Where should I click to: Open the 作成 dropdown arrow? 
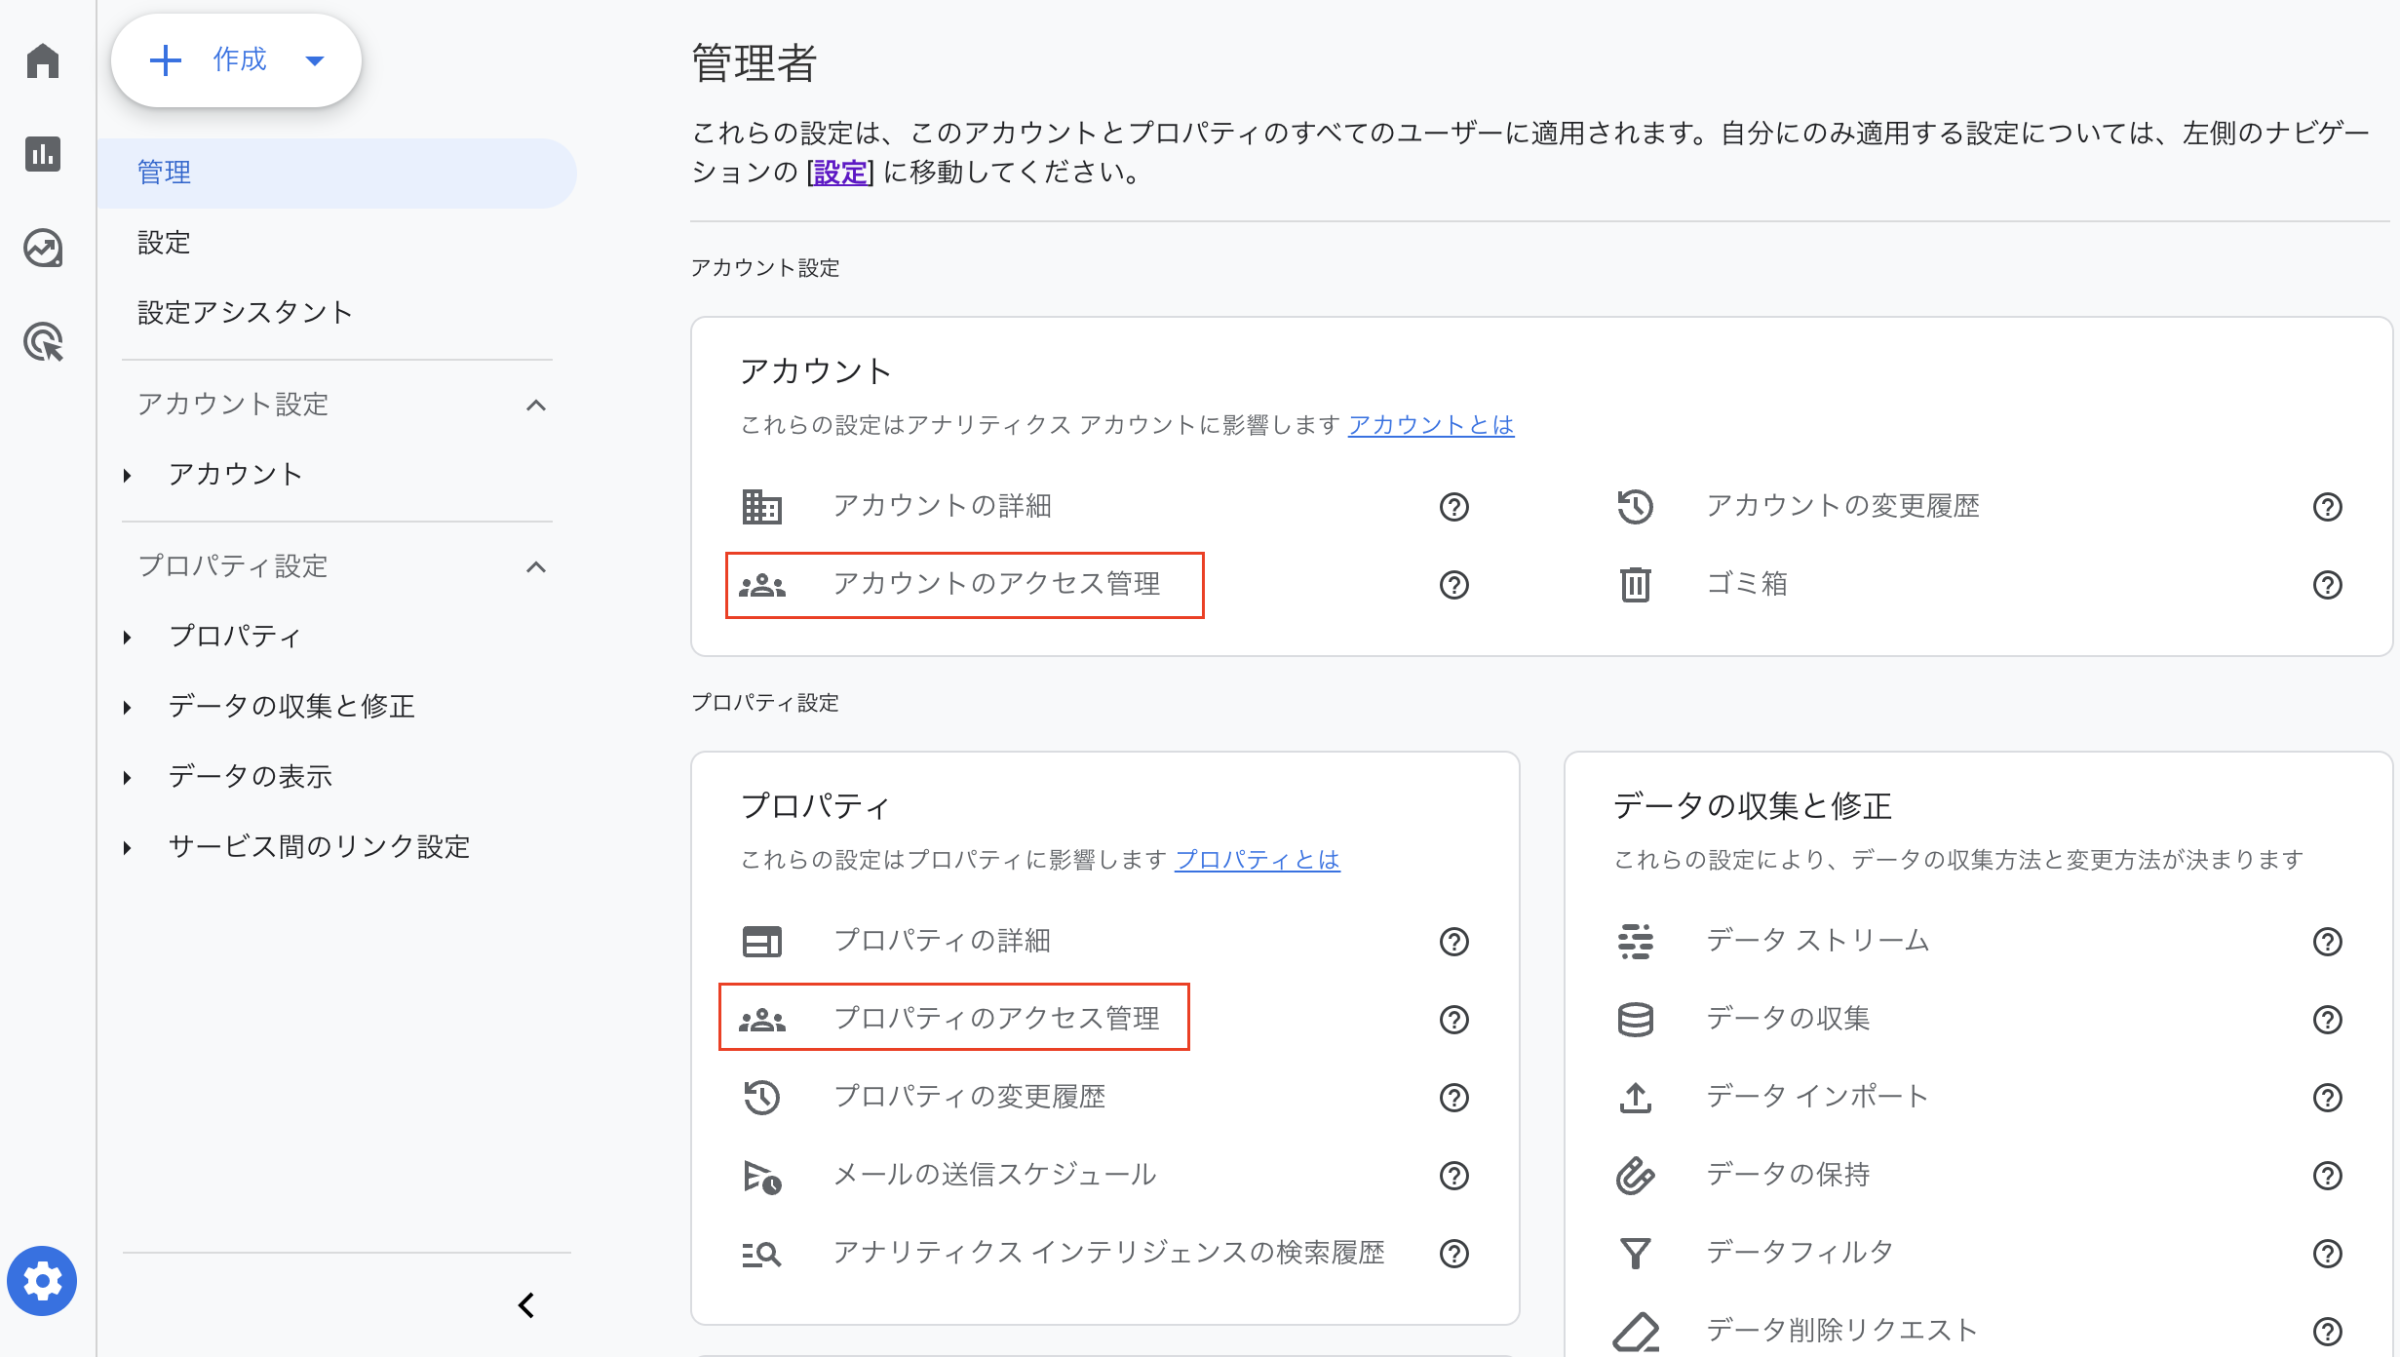pos(315,61)
